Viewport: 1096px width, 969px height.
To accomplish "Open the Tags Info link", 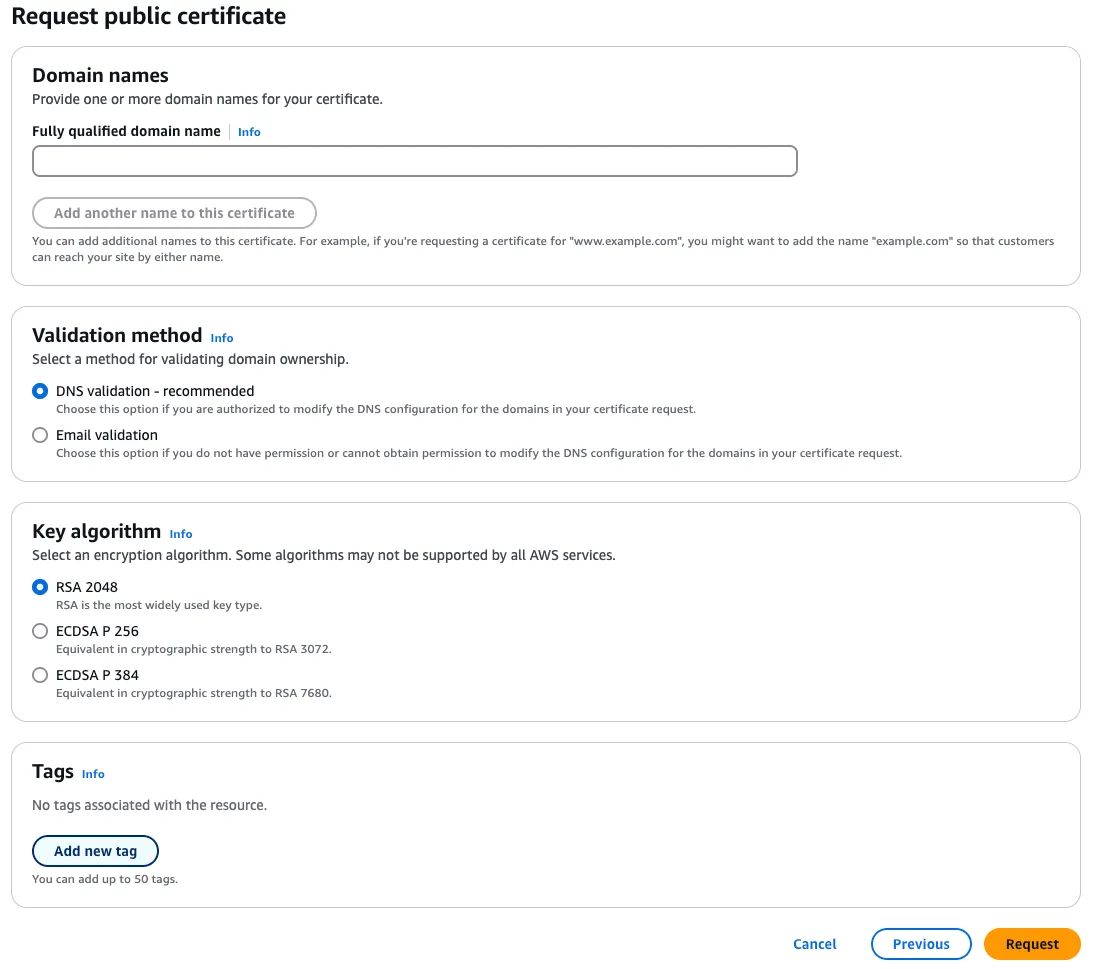I will click(x=93, y=774).
